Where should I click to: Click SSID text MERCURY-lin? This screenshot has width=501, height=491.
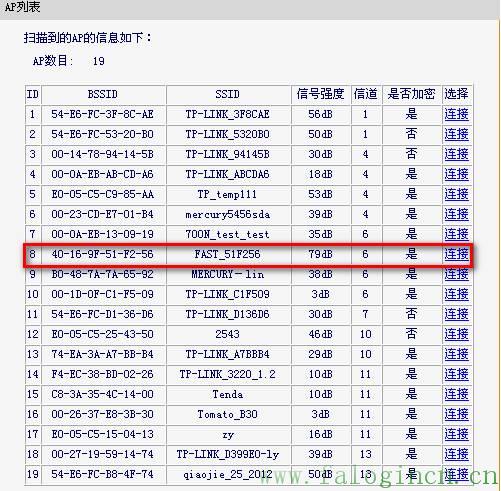pos(227,274)
